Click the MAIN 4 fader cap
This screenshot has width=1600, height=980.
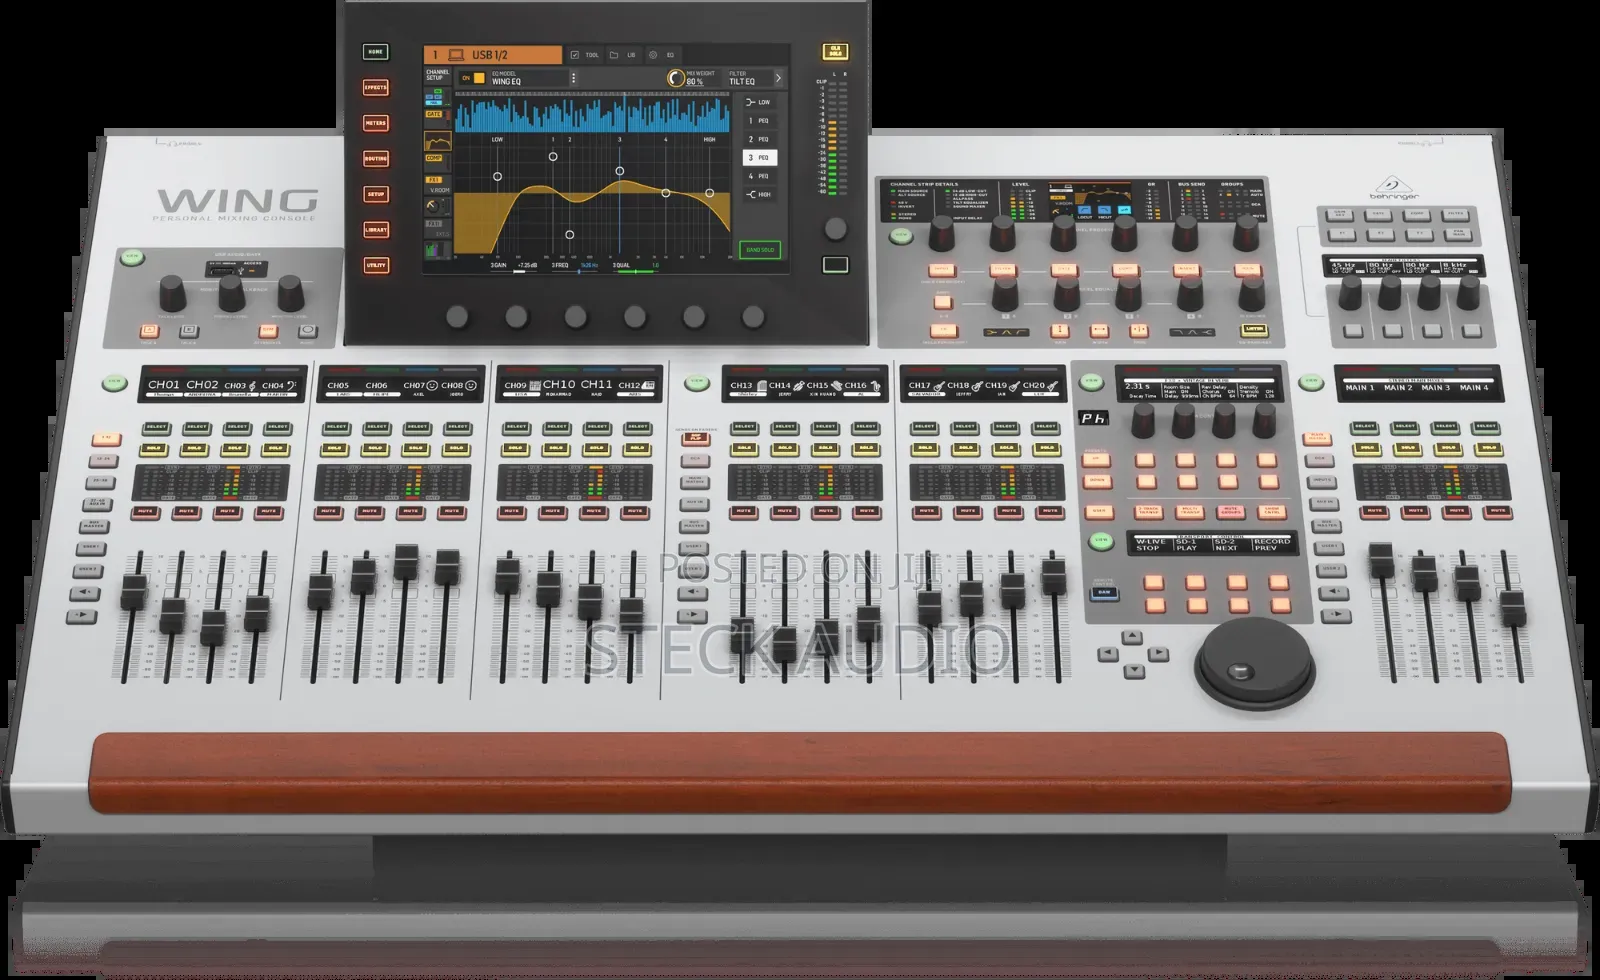click(x=1512, y=607)
